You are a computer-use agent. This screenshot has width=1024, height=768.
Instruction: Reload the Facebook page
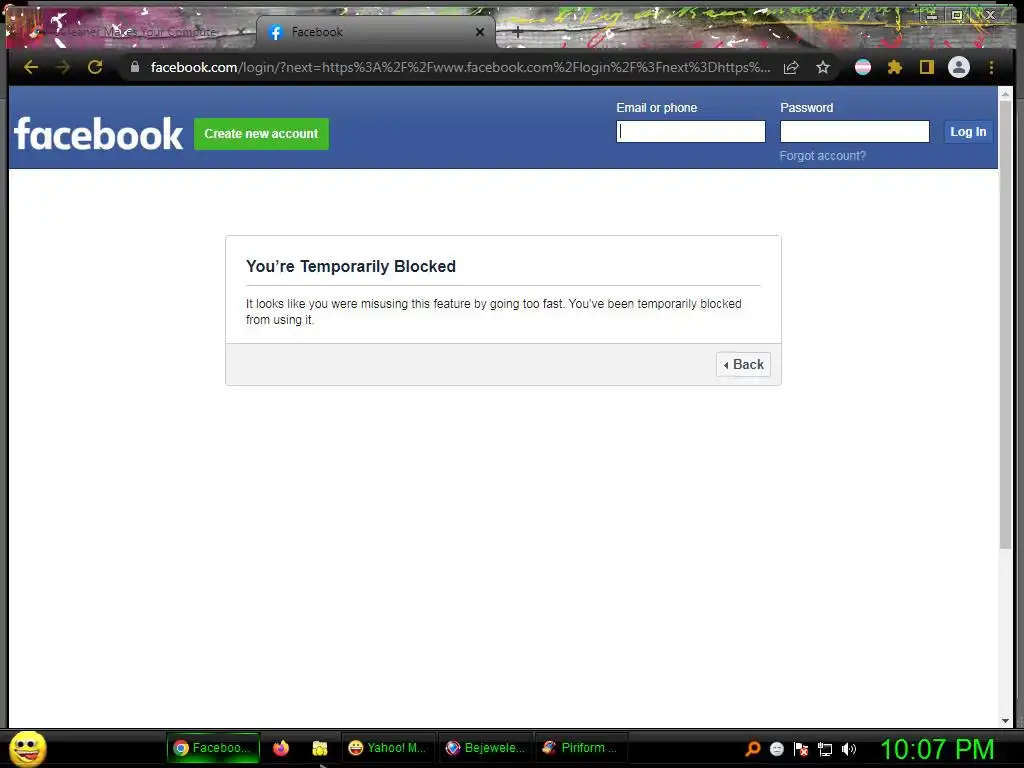pyautogui.click(x=95, y=67)
